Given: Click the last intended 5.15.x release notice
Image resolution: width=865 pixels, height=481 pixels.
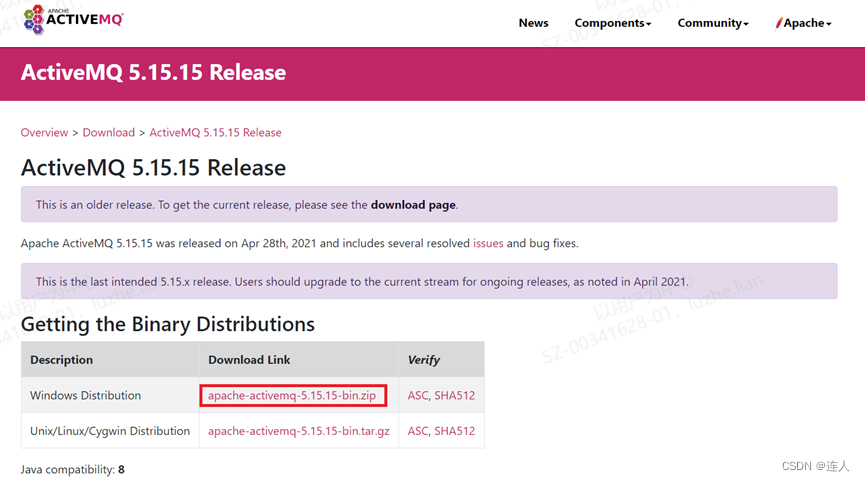Looking at the screenshot, I should click(x=429, y=281).
